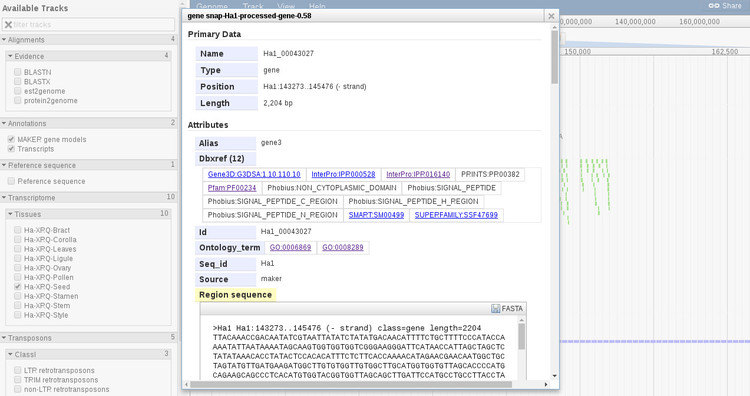Image resolution: width=750 pixels, height=396 pixels.
Task: Open the Genome menu
Action: click(212, 6)
